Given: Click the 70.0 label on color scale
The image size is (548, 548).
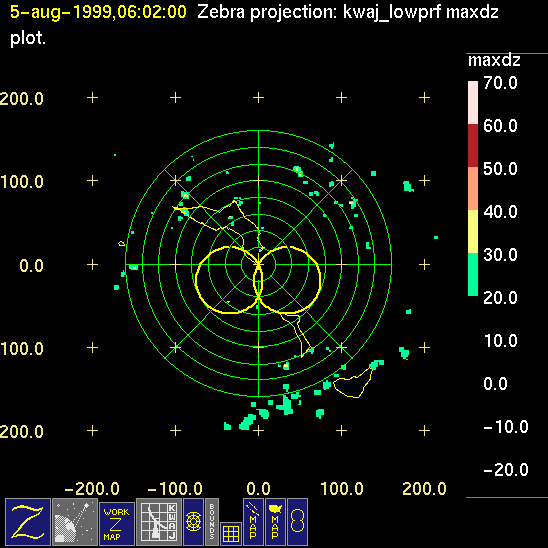Looking at the screenshot, I should pos(500,83).
